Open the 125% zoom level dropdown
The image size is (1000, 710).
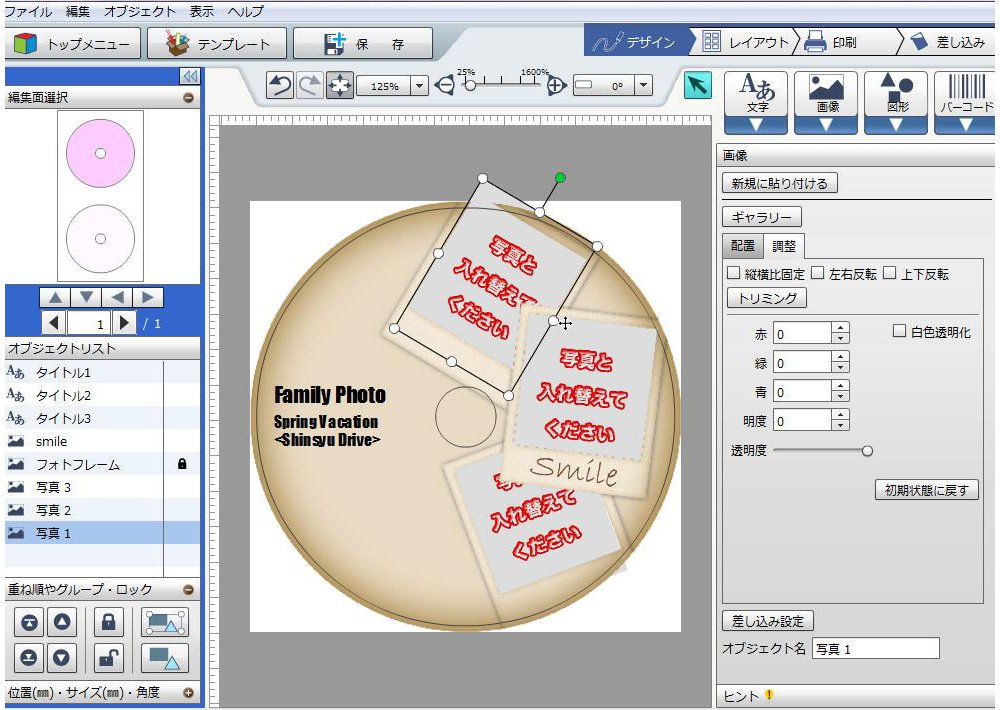(419, 87)
